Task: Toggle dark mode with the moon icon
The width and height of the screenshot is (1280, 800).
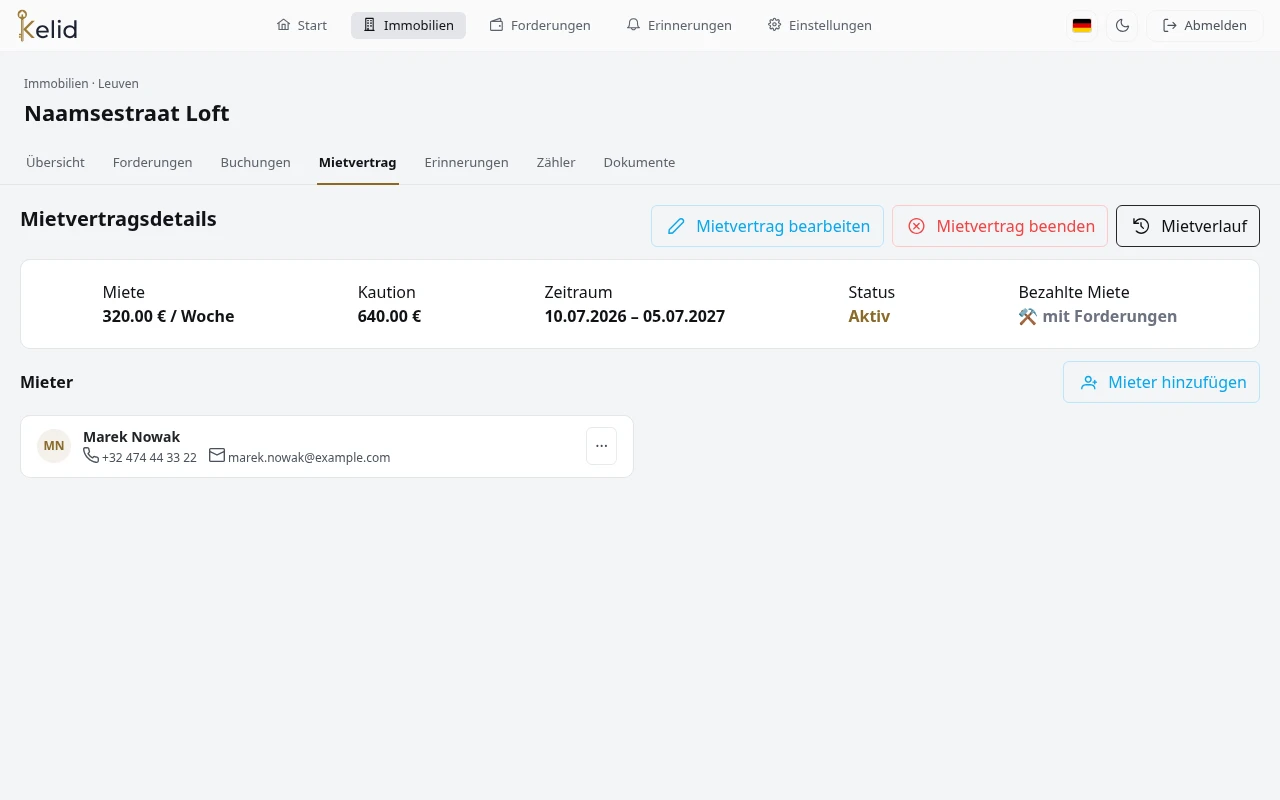Action: 1122,26
